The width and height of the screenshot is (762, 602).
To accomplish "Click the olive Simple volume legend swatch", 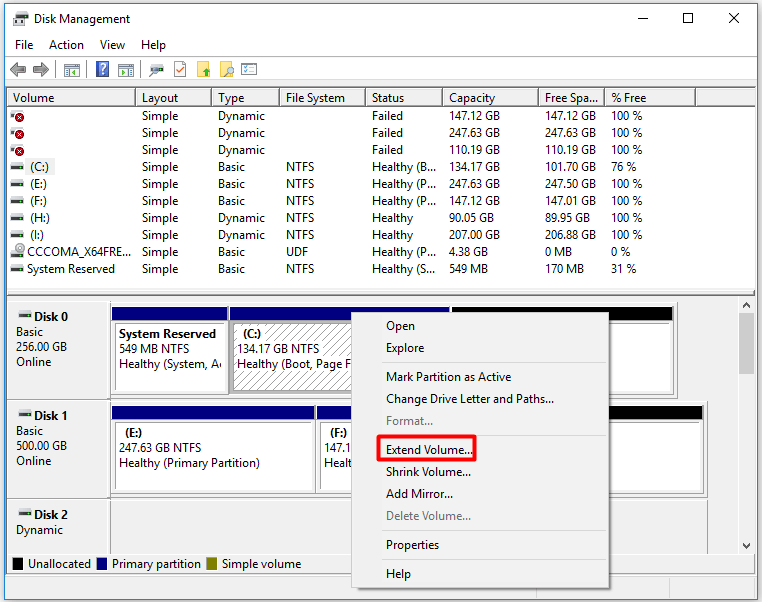I will point(211,564).
